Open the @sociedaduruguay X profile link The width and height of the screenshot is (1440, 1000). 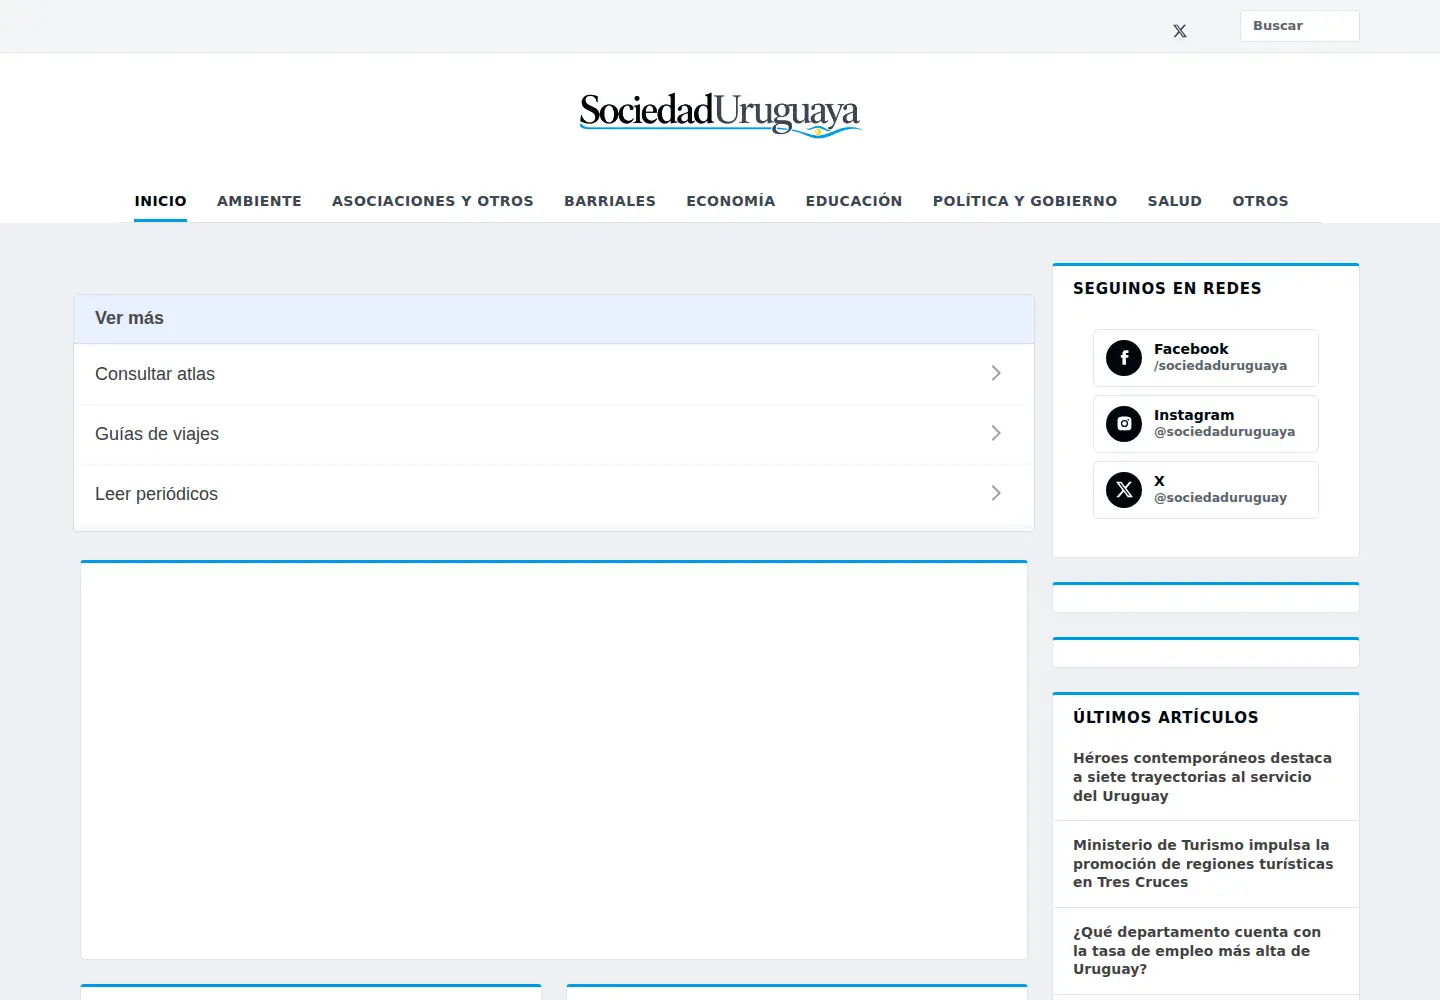(1206, 490)
